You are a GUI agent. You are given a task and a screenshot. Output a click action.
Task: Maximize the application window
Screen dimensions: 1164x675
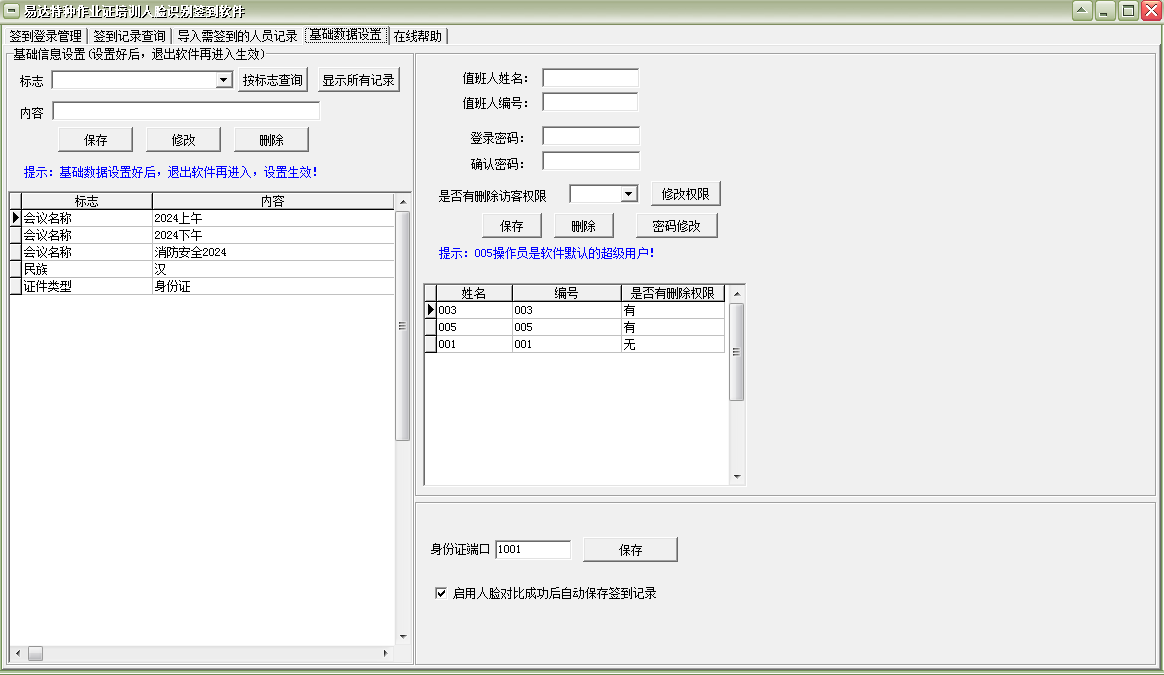(x=1128, y=10)
